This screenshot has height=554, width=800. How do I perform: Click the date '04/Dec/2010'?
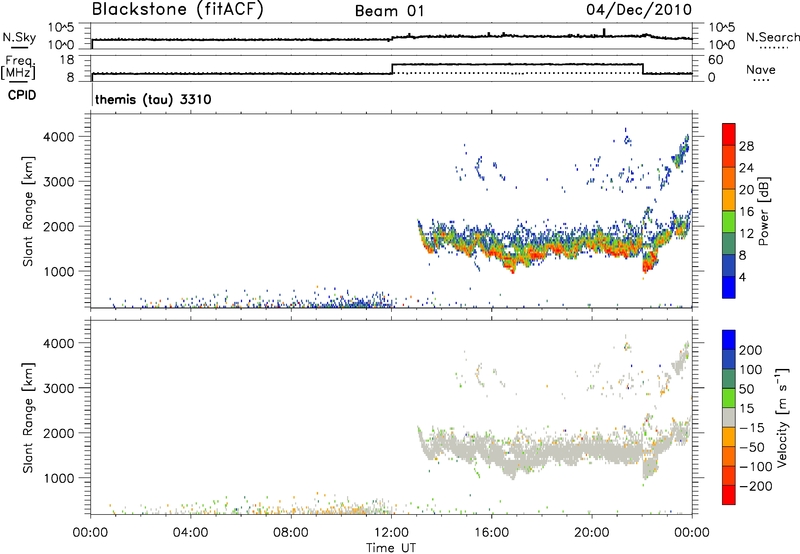(639, 10)
